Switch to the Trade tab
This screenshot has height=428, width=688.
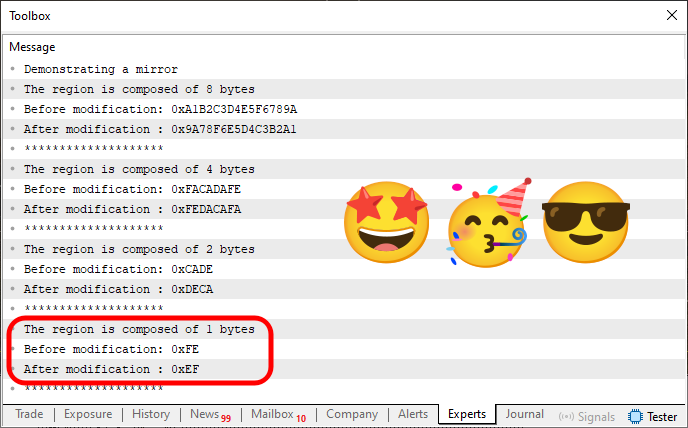click(29, 414)
